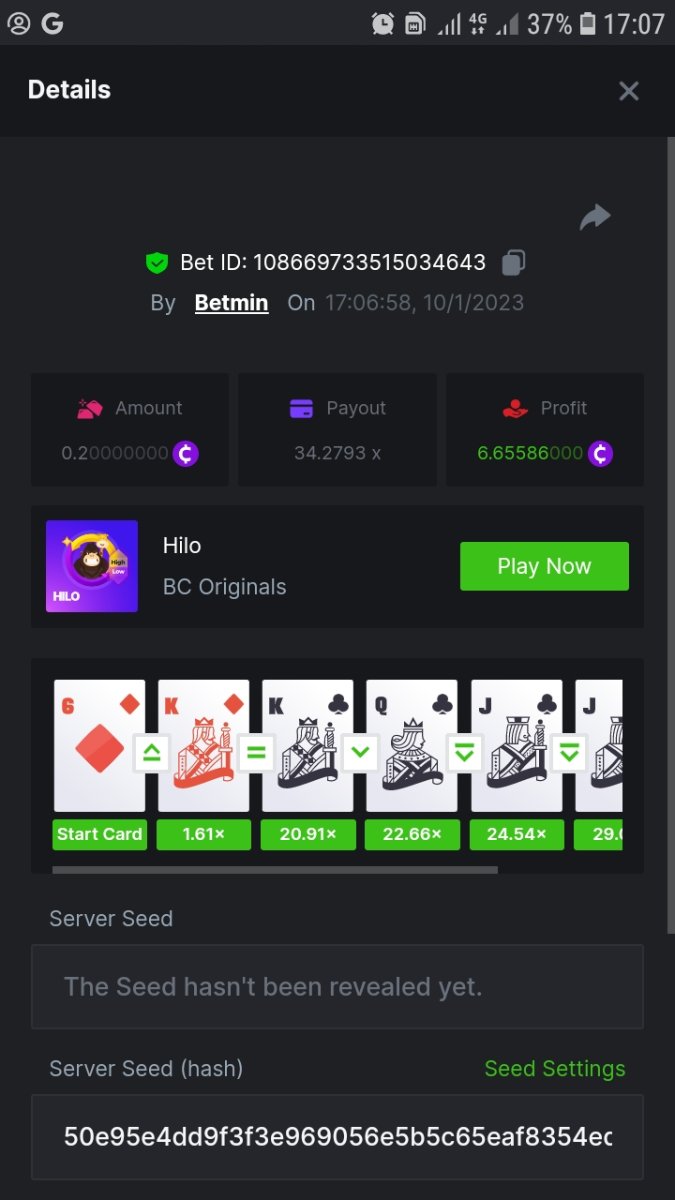This screenshot has height=1200, width=675.
Task: Click the purple coin icon beside profit
Action: [600, 453]
